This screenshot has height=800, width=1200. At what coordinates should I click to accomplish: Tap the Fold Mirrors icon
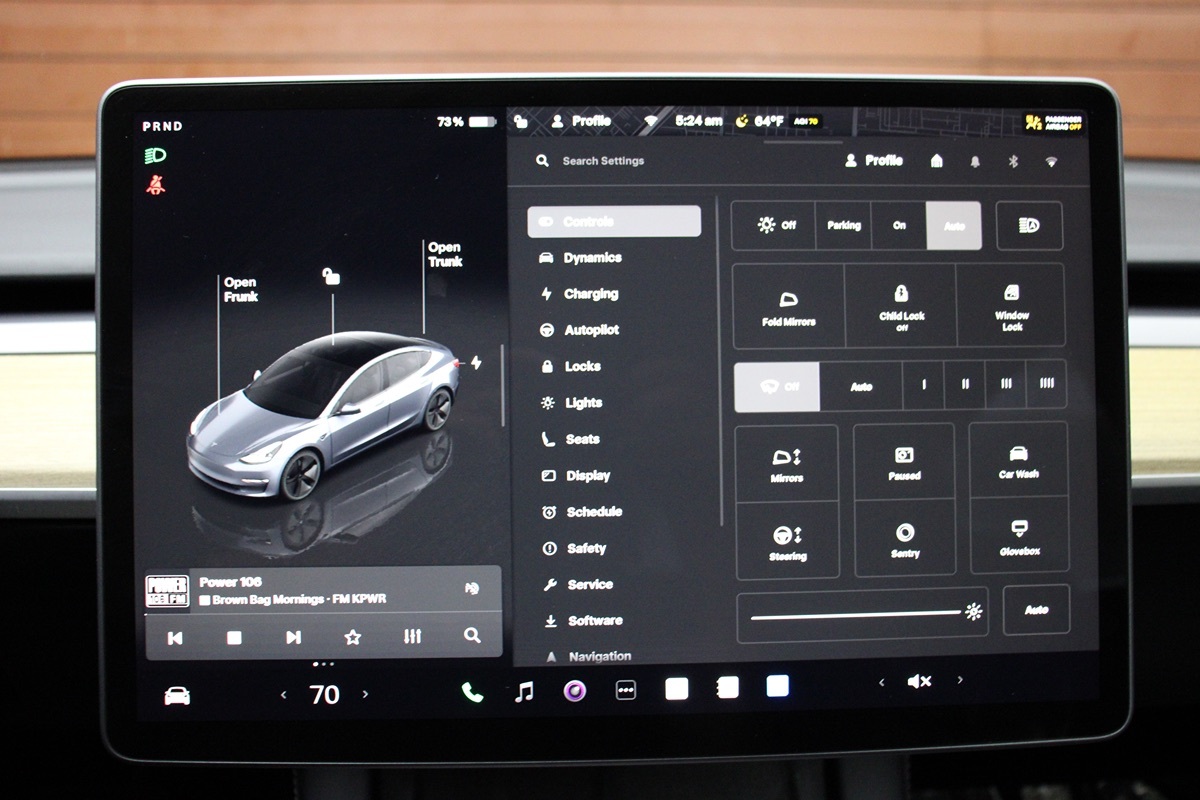788,306
